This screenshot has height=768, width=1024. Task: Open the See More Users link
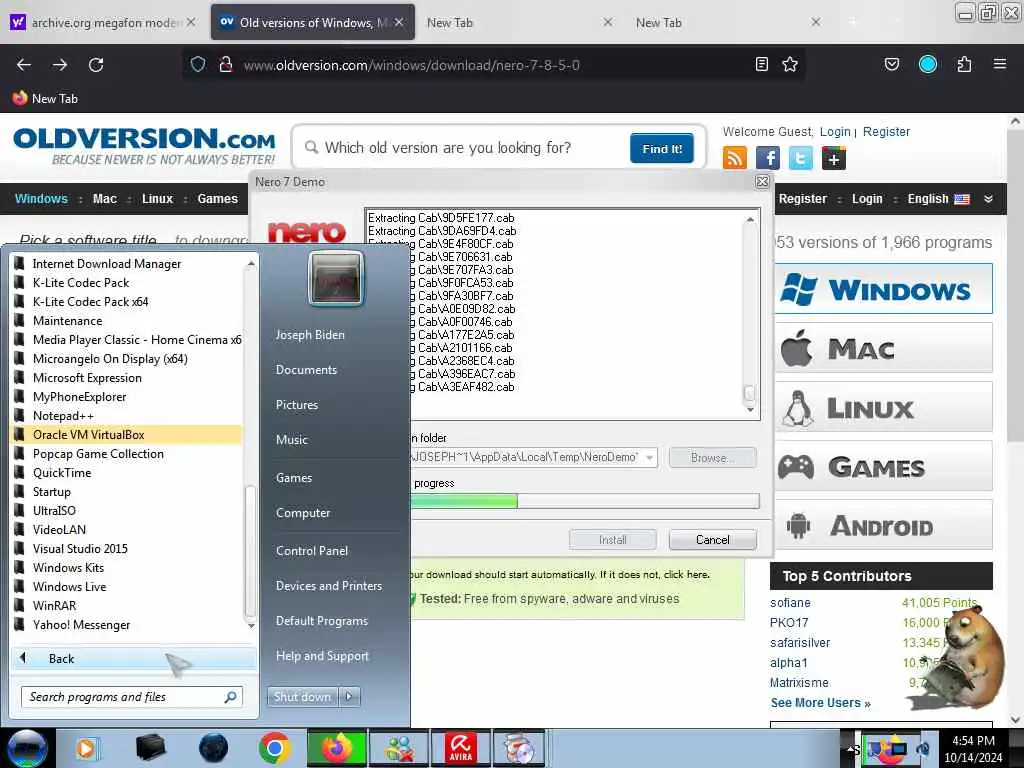tap(820, 703)
